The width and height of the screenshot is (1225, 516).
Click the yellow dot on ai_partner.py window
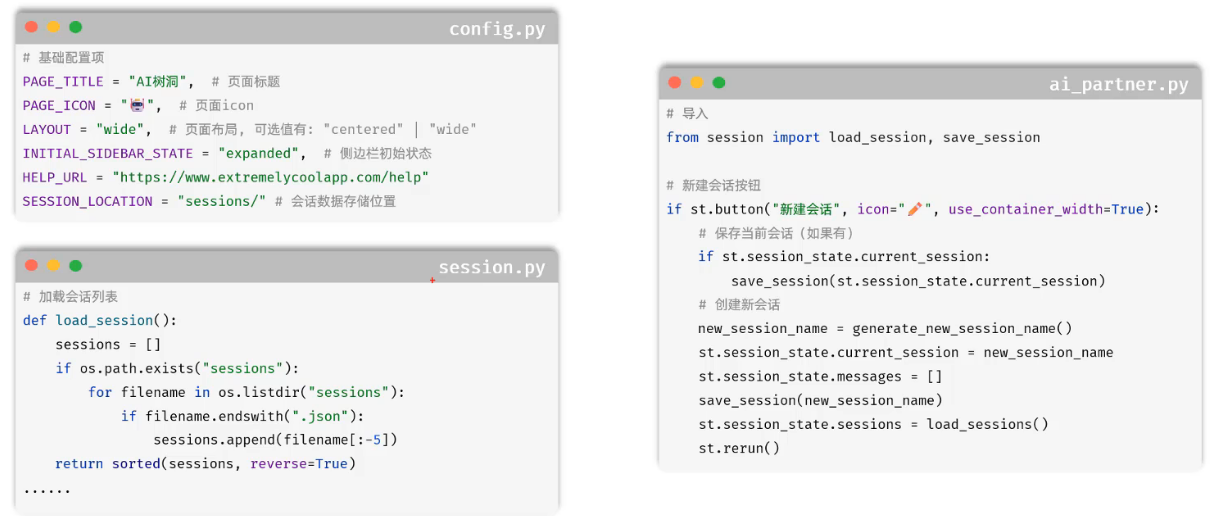click(697, 82)
